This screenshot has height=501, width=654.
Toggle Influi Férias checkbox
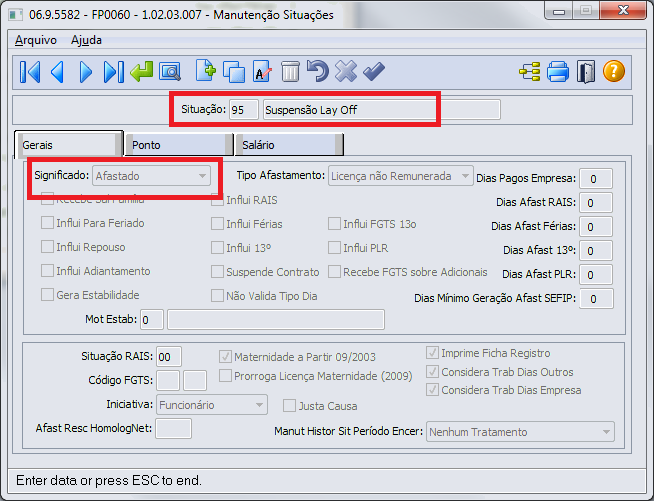(217, 224)
